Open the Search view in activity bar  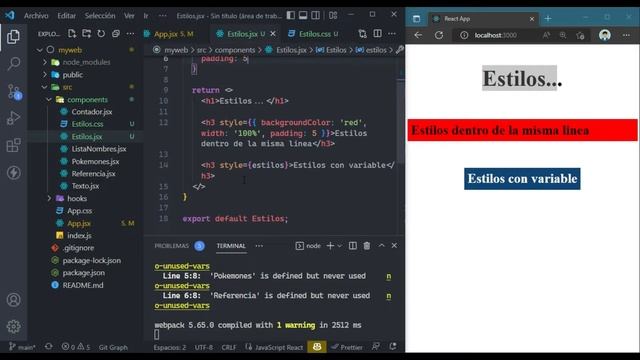click(13, 64)
